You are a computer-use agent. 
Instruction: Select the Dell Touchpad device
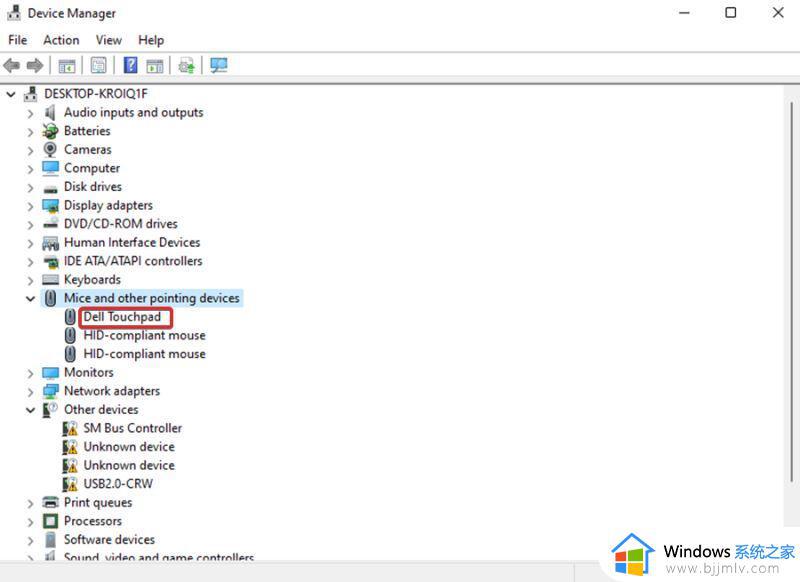pos(122,317)
